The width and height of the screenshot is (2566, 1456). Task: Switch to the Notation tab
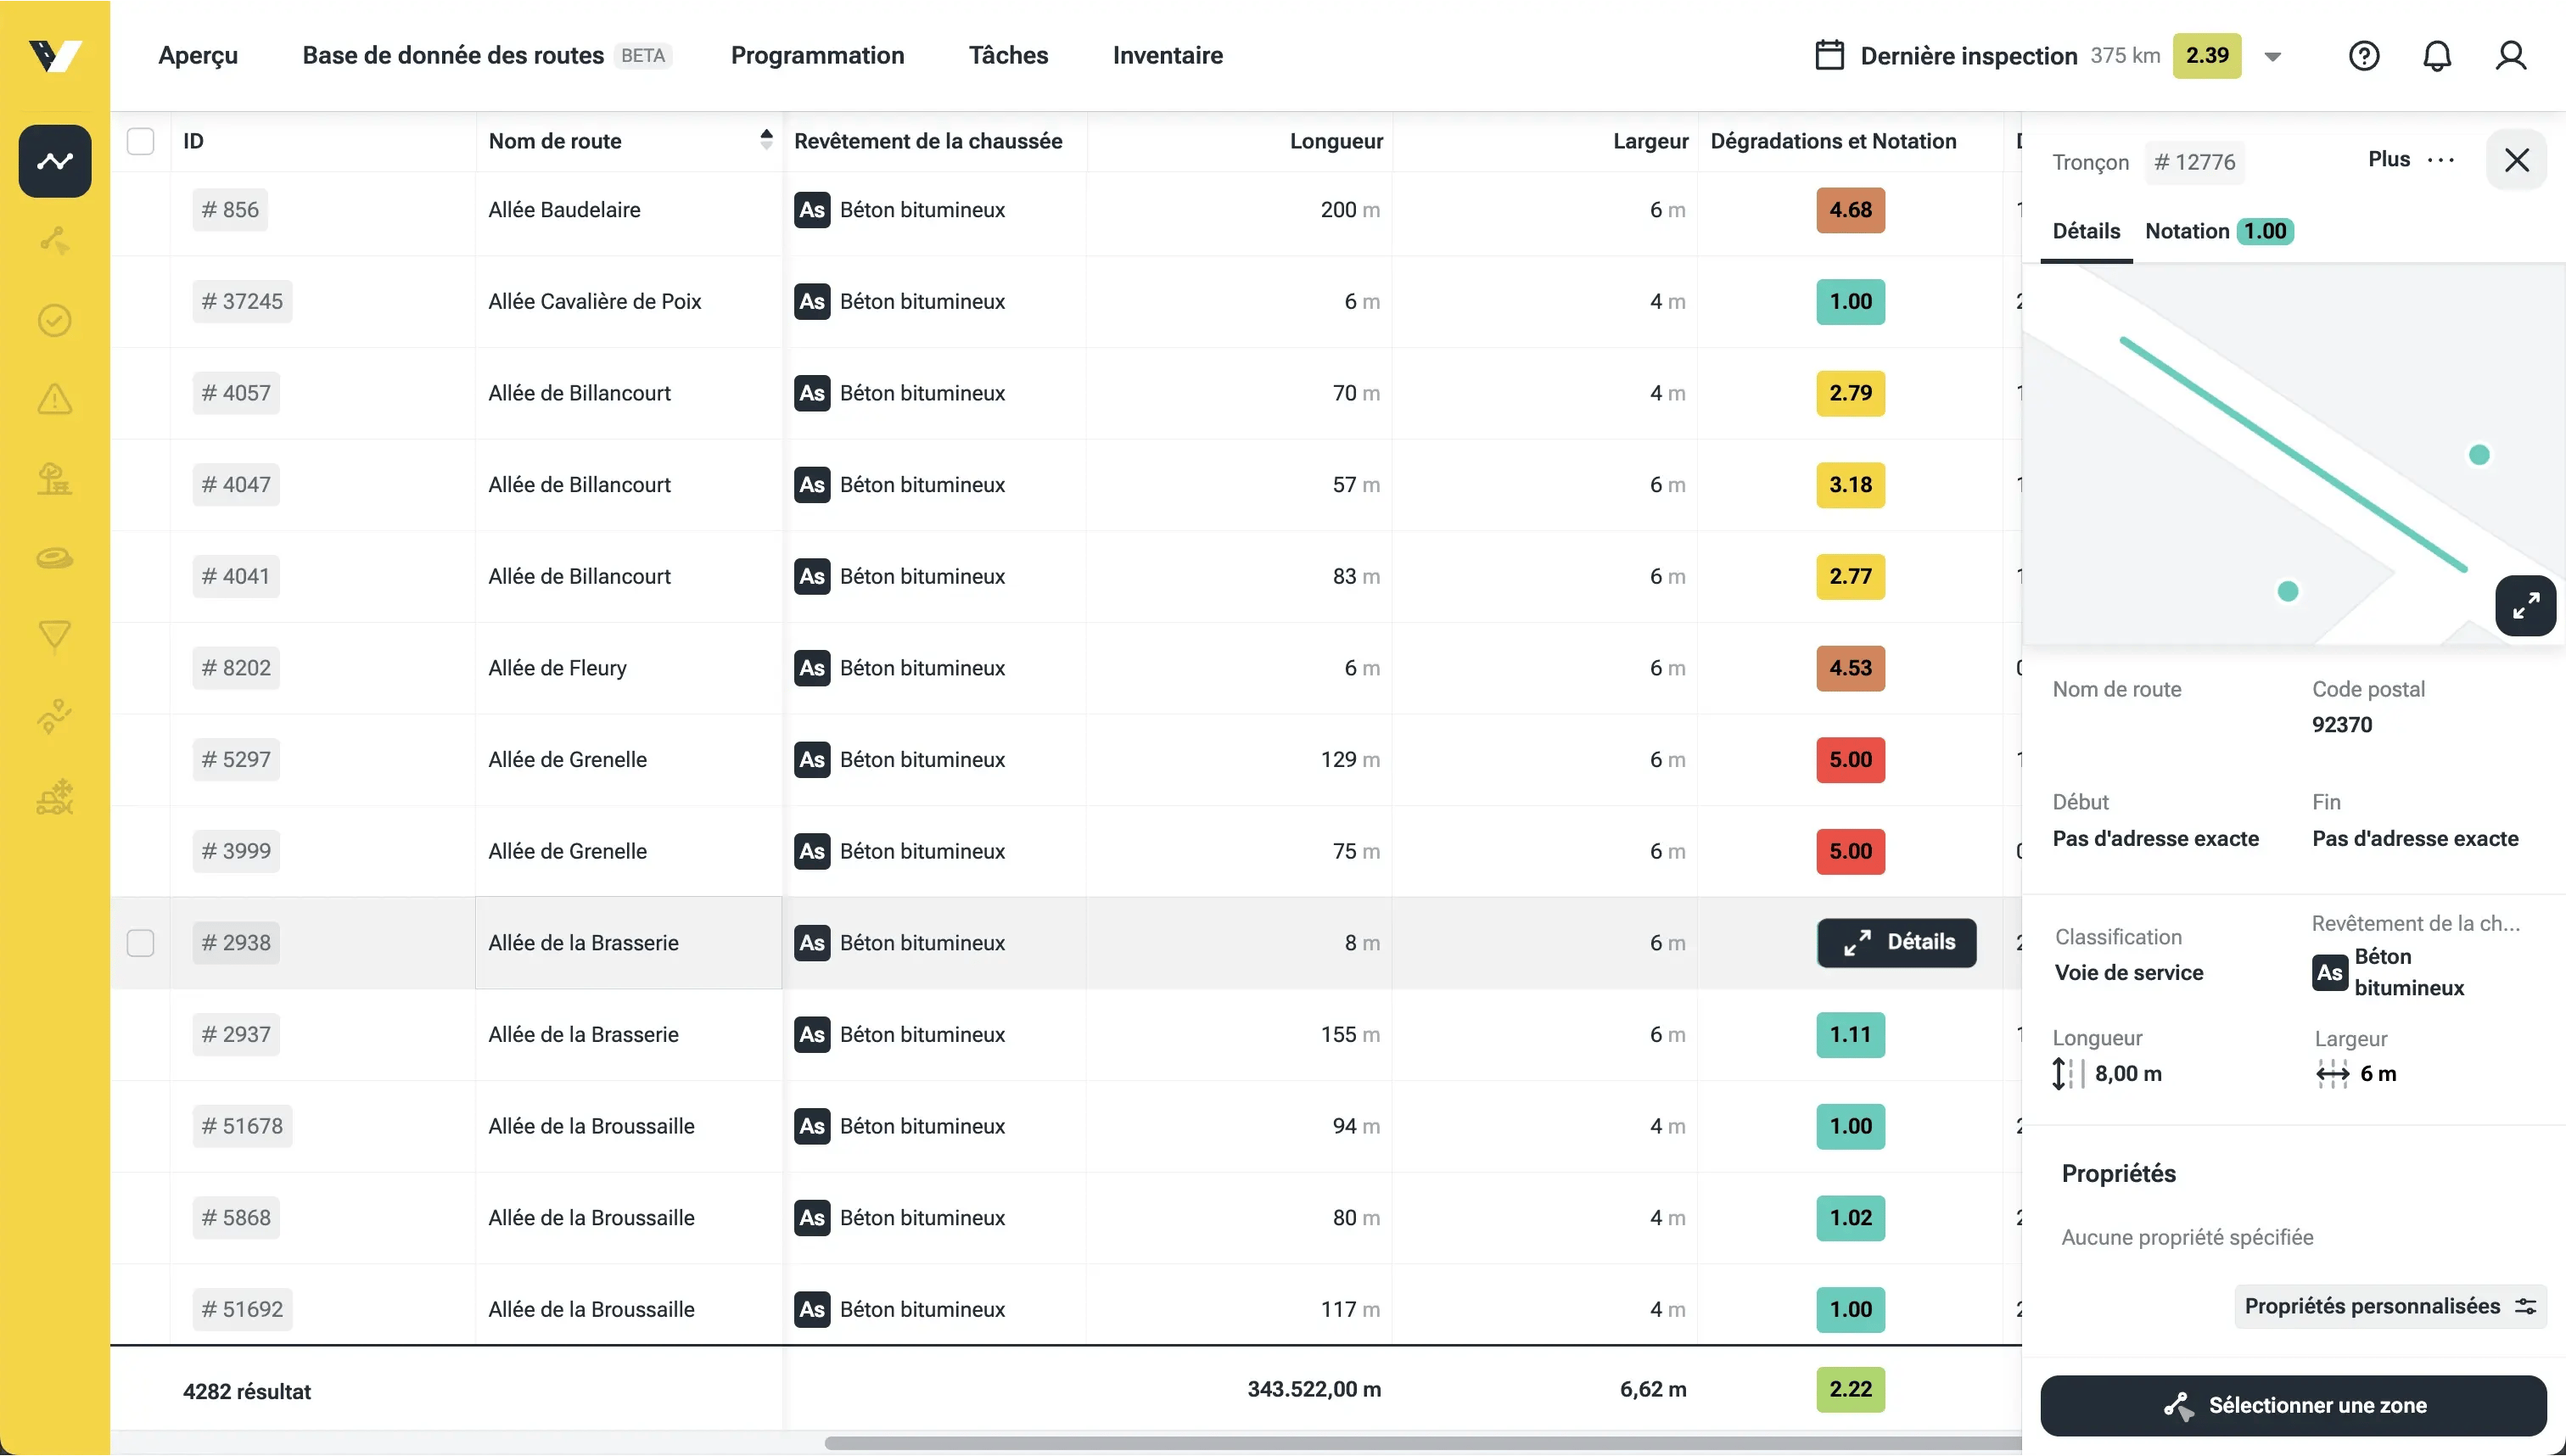point(2218,231)
